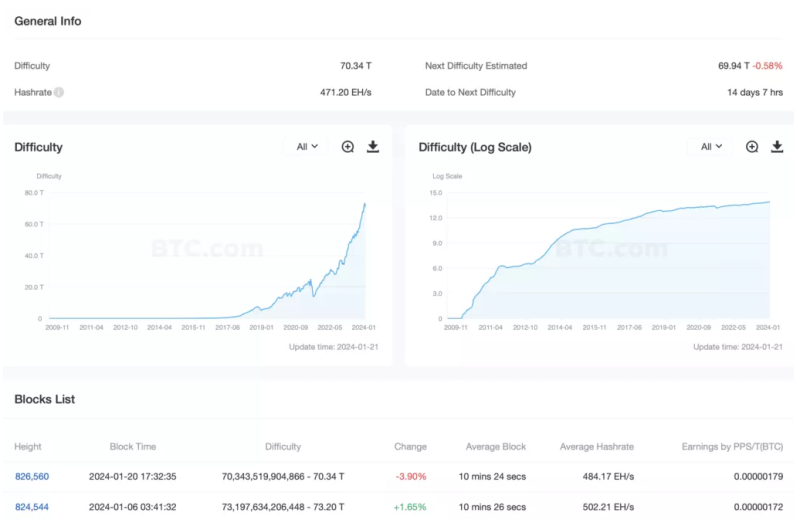Viewport: 800px width, 523px height.
Task: Zoom into the Difficulty Log Scale chart
Action: (752, 147)
